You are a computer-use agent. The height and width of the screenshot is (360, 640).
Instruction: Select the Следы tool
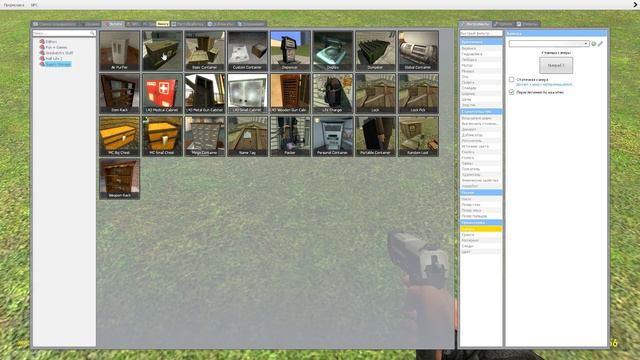(481, 246)
